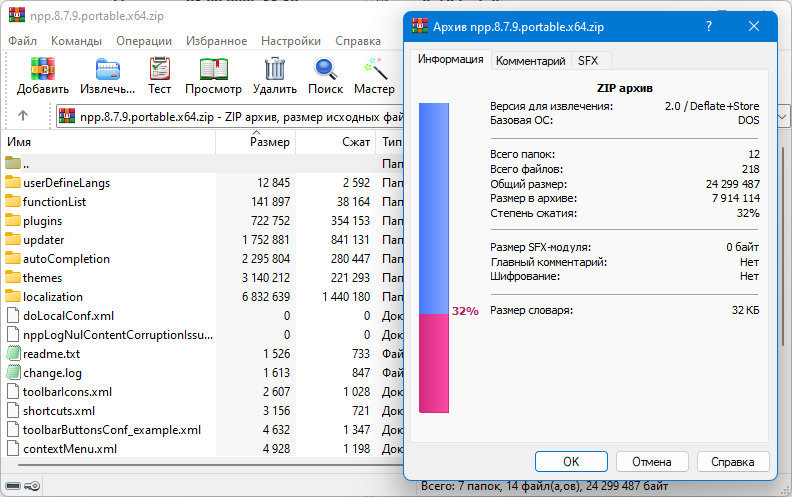Sort by Тип column header
The image size is (792, 497).
point(390,142)
